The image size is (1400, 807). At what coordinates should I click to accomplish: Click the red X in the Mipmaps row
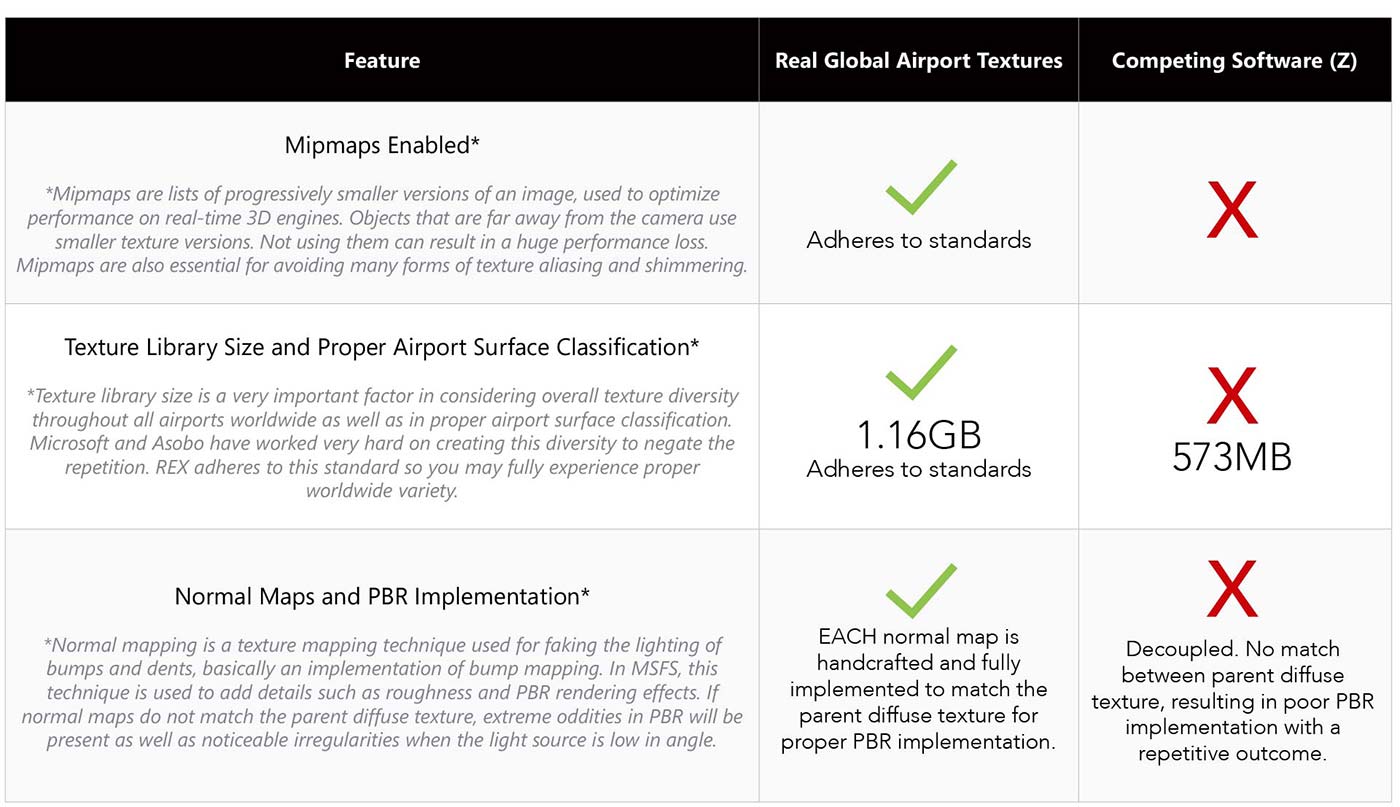coord(1232,210)
